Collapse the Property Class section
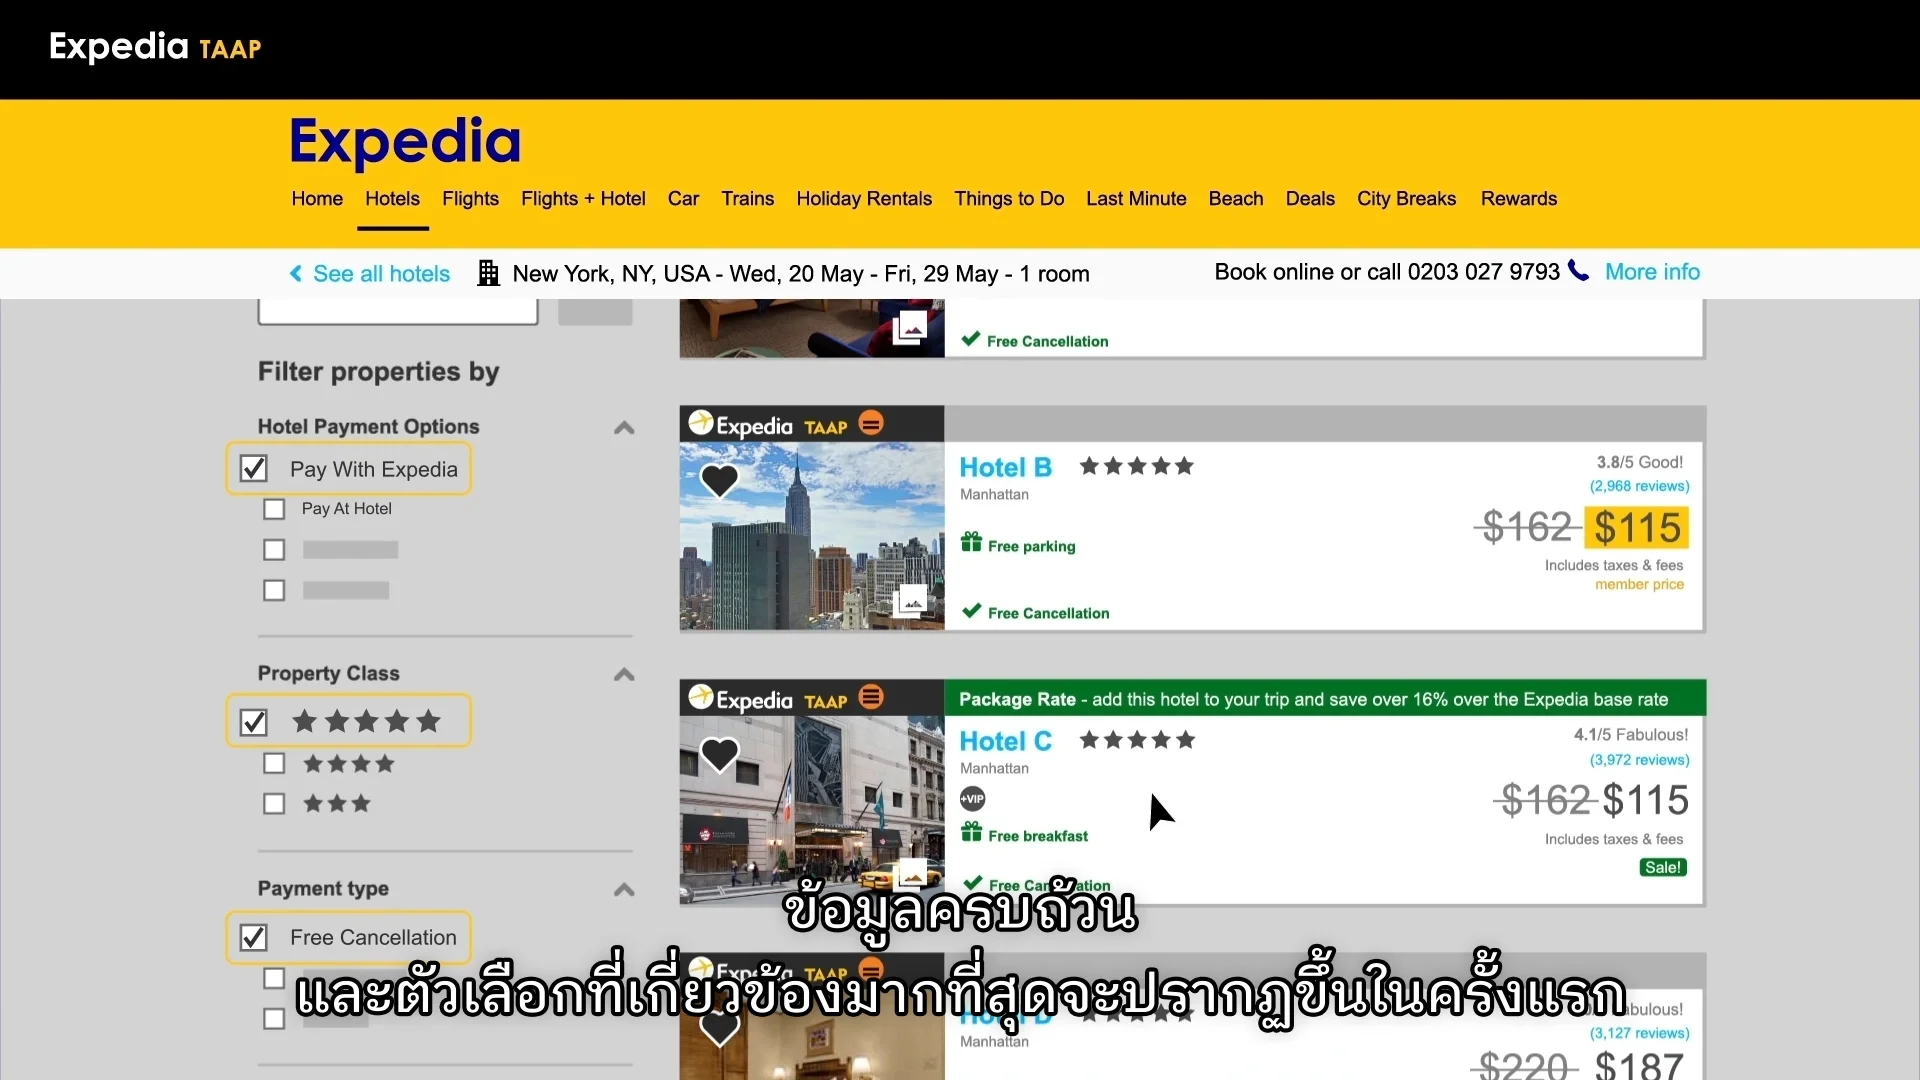The width and height of the screenshot is (1920, 1080). (623, 674)
